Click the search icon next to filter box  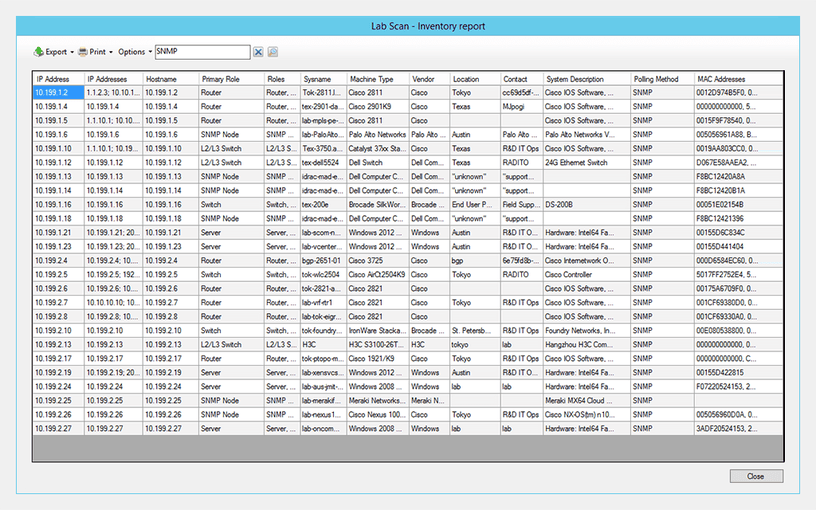point(273,52)
